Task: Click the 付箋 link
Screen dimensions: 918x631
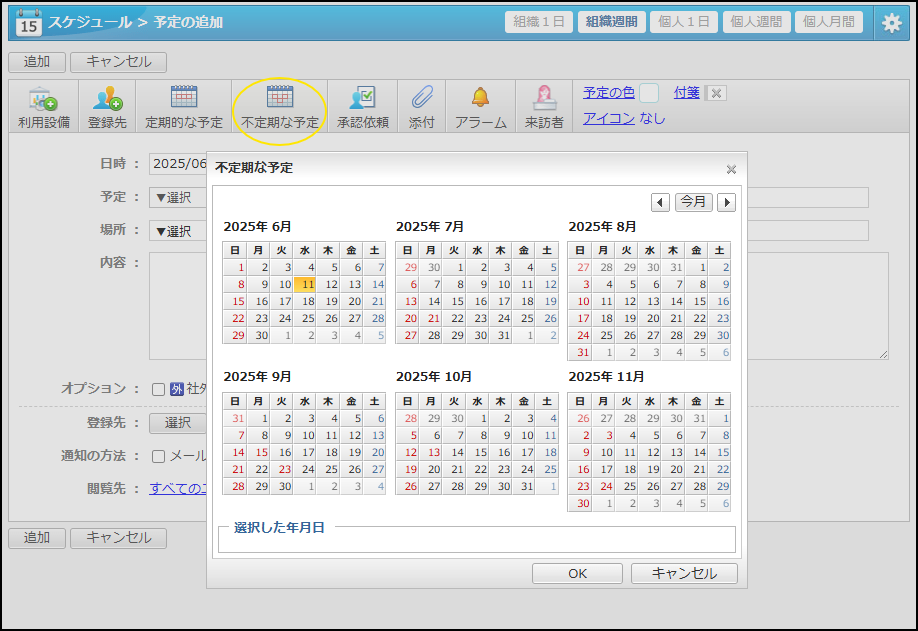Action: [x=687, y=92]
